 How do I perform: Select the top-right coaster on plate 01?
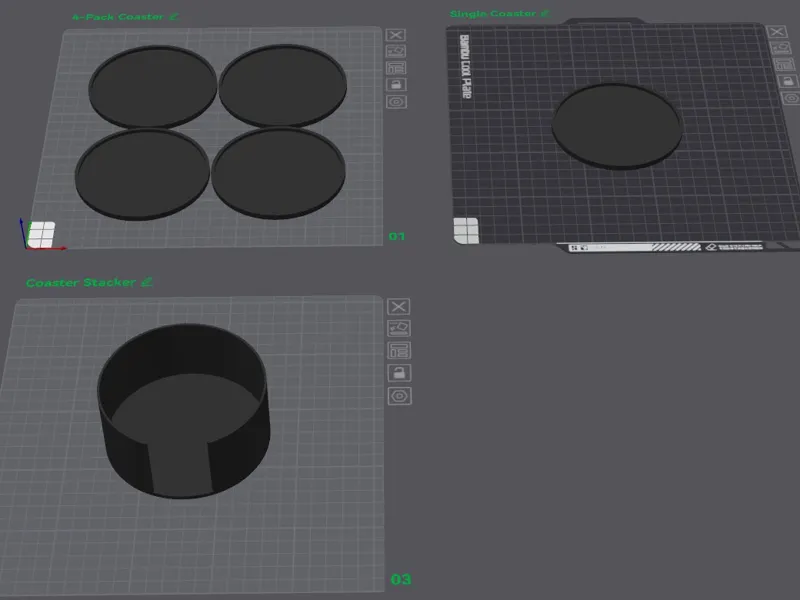(283, 85)
